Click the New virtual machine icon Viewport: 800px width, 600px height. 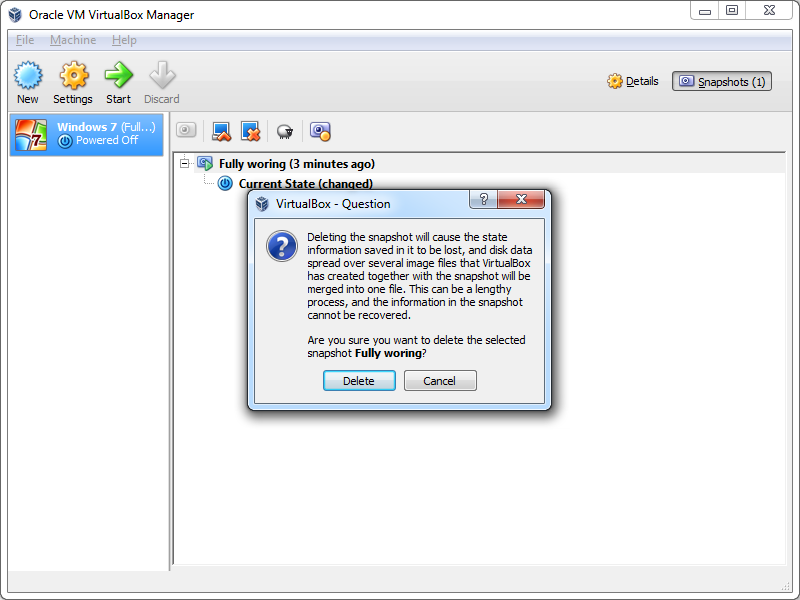(x=28, y=77)
